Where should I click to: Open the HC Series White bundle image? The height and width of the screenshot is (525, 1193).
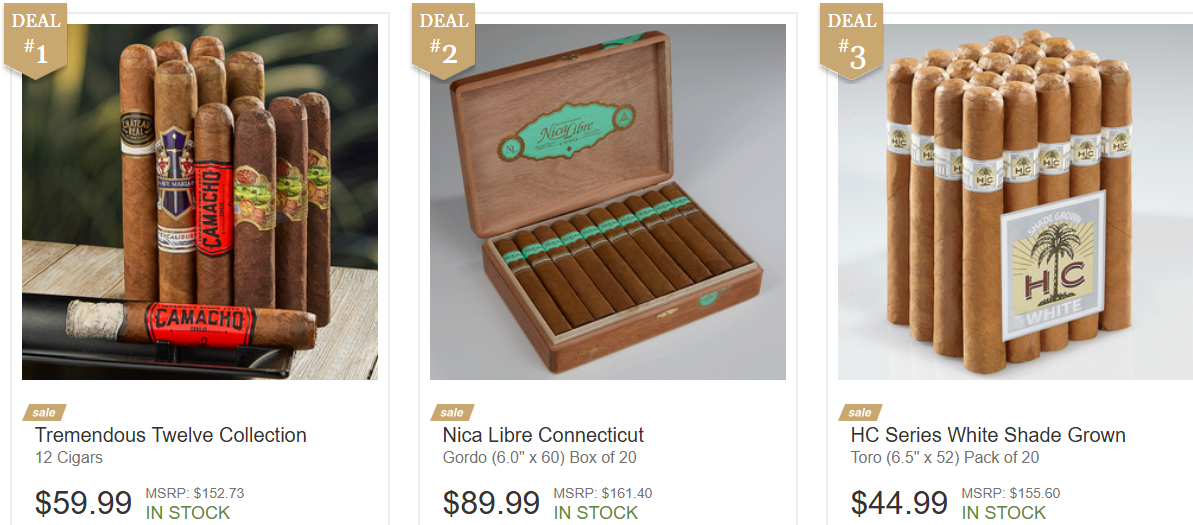pyautogui.click(x=1016, y=202)
